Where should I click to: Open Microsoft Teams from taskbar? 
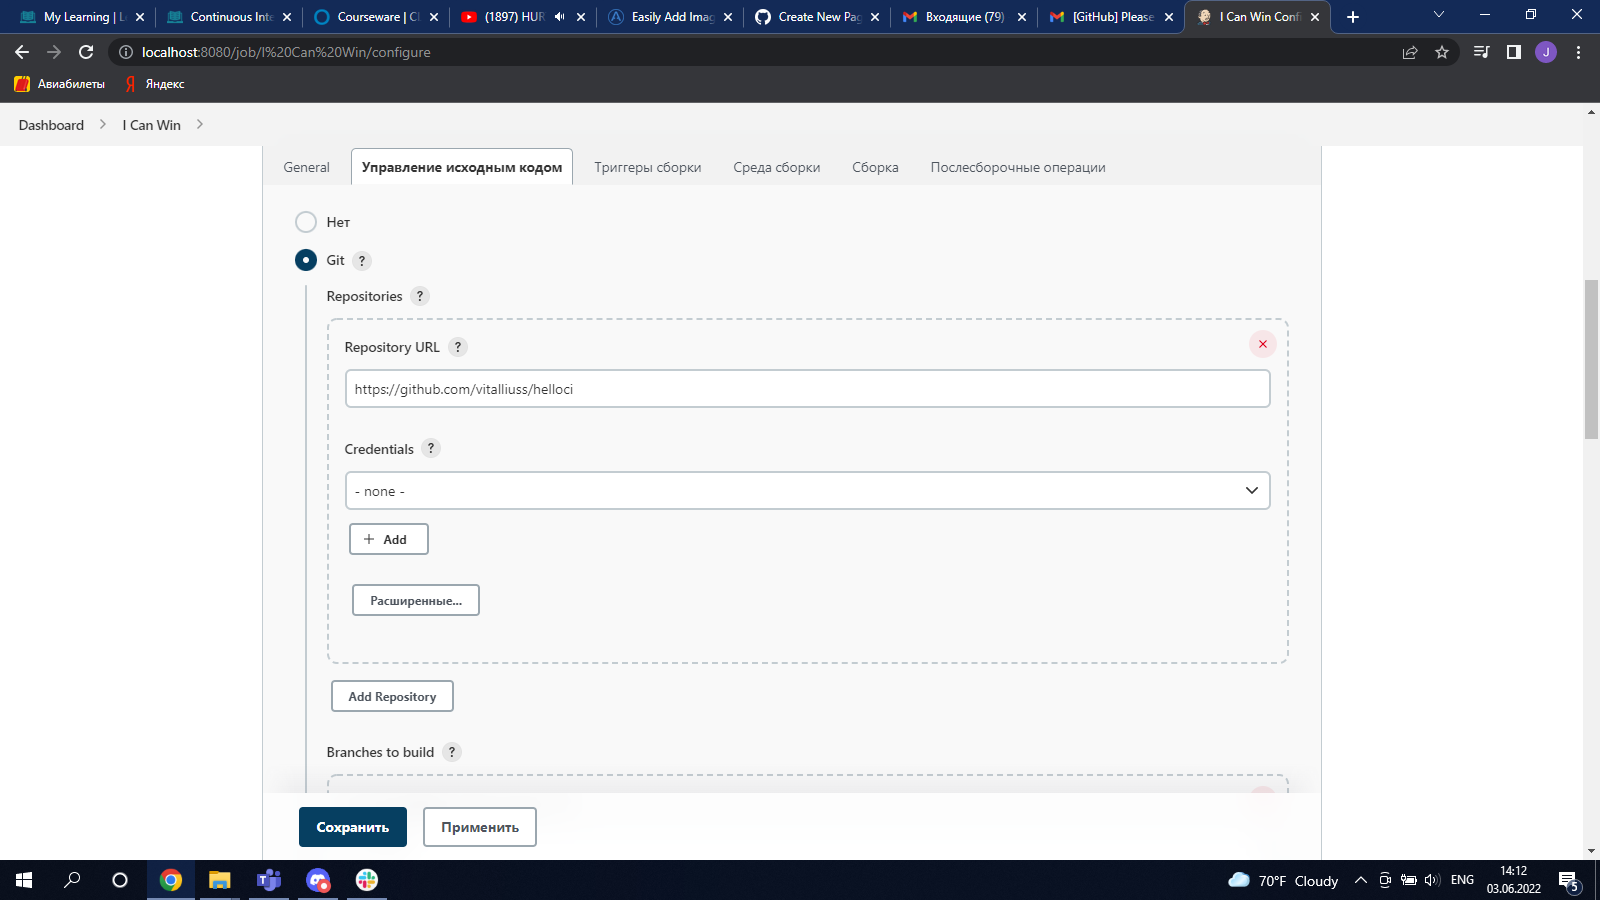coord(269,880)
